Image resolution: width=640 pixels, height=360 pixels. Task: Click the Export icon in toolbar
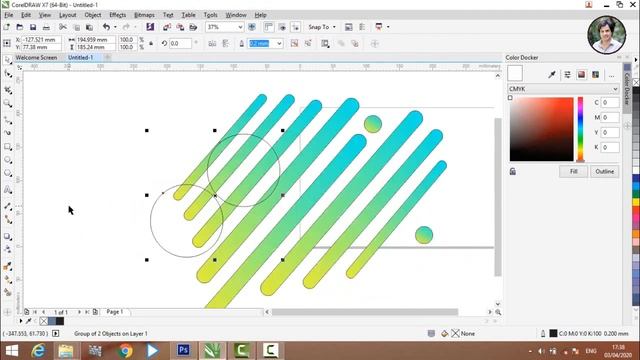click(180, 27)
